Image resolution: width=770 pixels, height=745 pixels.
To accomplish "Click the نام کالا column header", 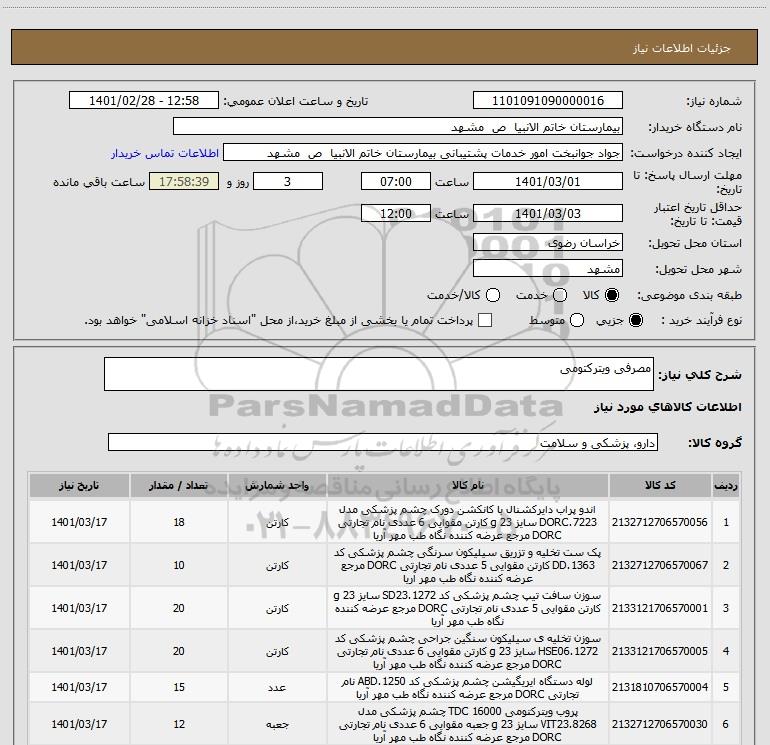I will coord(468,486).
